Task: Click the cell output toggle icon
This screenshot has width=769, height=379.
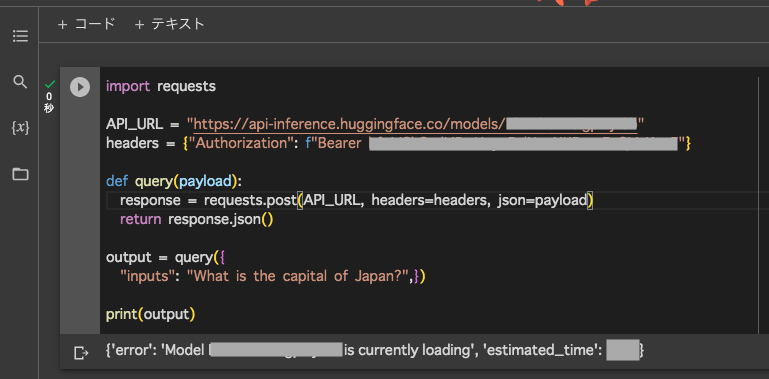Action: pos(81,352)
